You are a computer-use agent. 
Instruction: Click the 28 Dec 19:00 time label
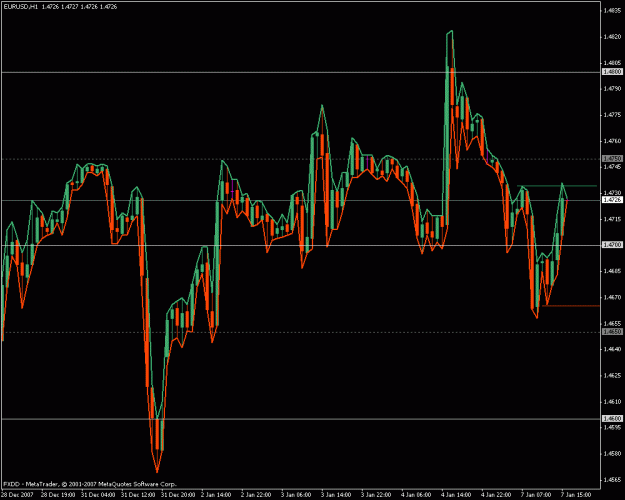pos(56,495)
